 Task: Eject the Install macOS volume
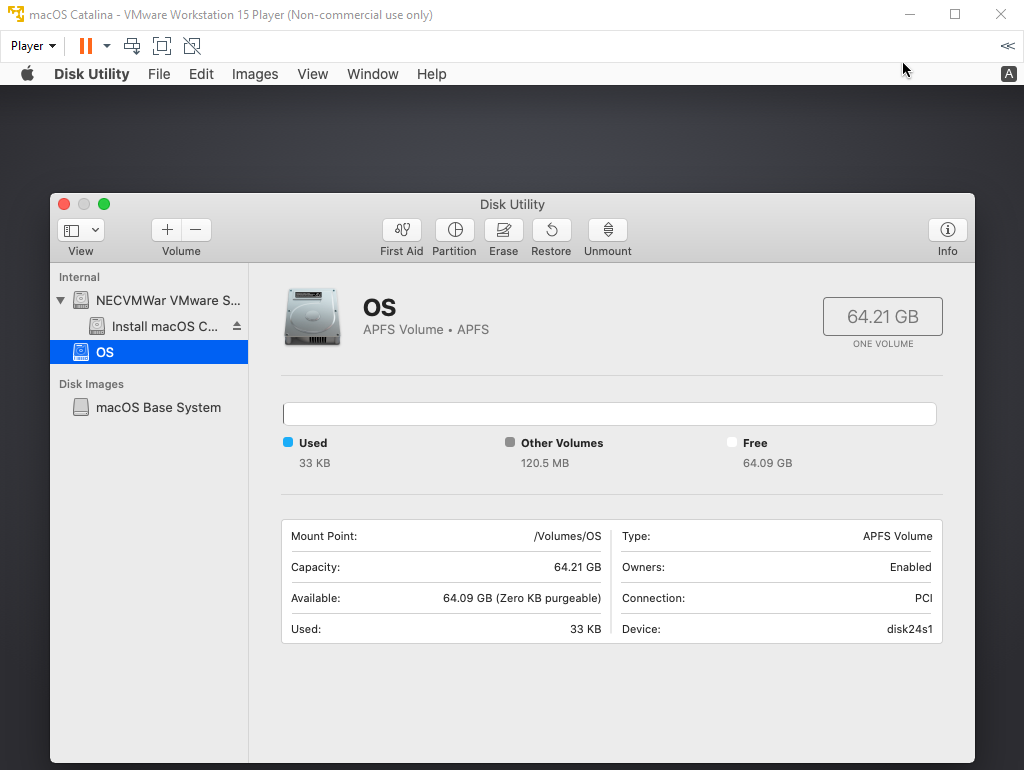tap(237, 326)
